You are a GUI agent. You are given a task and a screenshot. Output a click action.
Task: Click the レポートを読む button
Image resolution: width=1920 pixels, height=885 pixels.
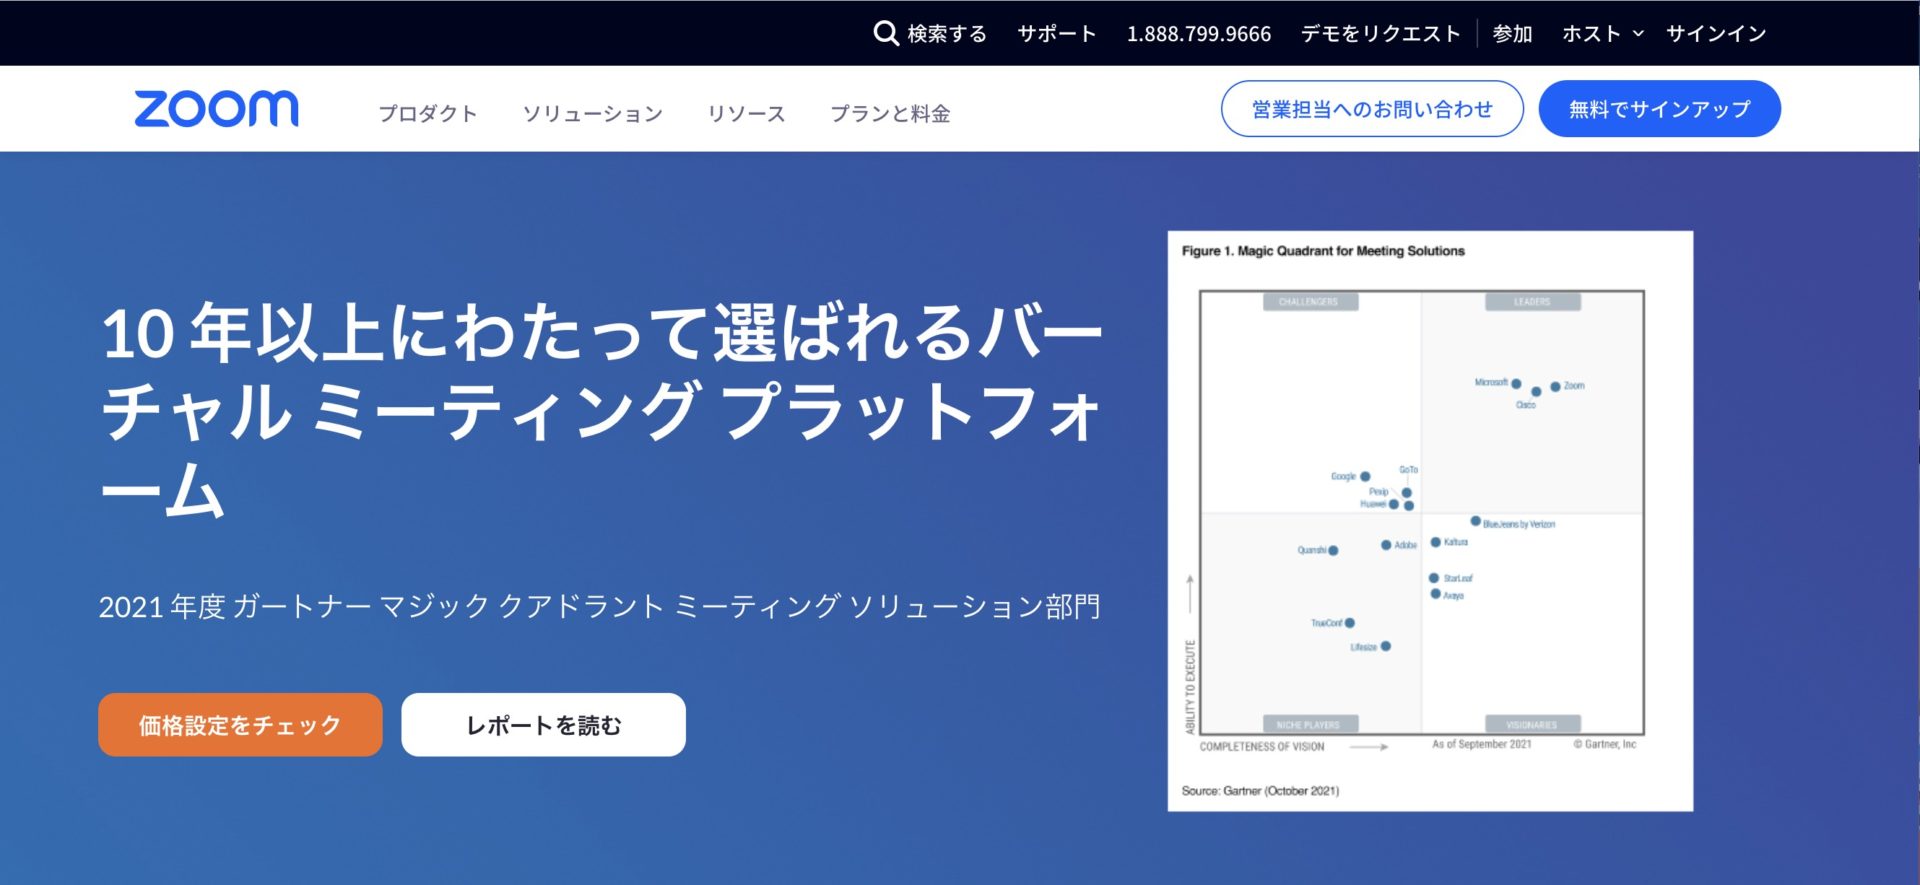coord(543,725)
